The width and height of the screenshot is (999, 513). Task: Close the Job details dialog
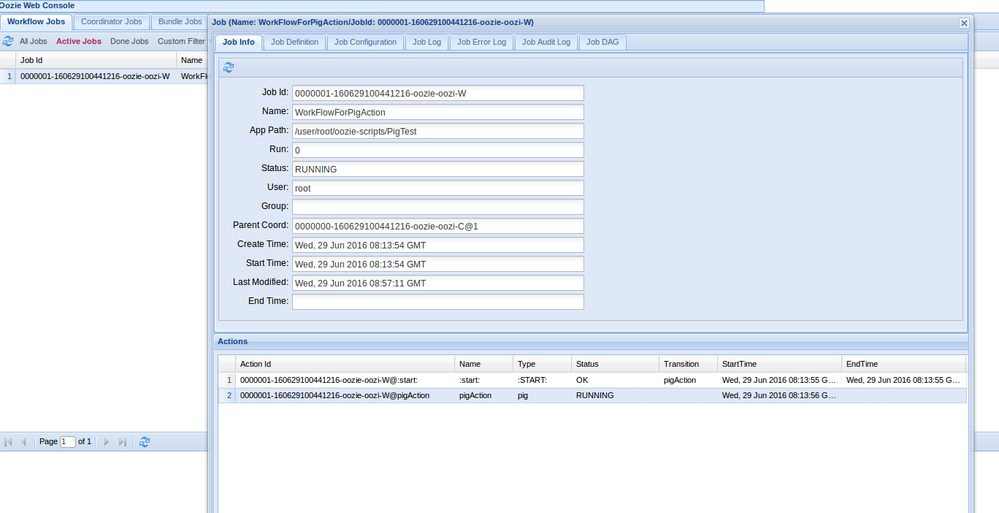[964, 23]
